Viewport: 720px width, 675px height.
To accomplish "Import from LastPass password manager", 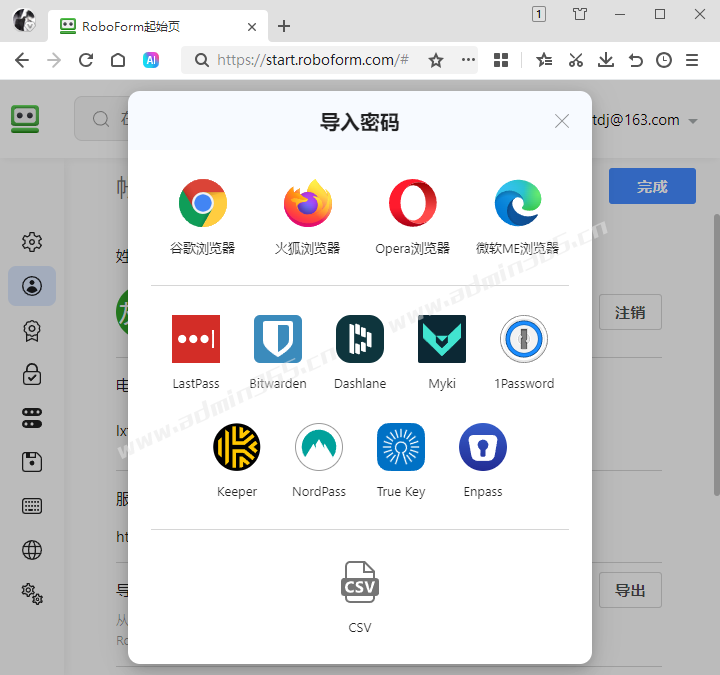I will [196, 339].
